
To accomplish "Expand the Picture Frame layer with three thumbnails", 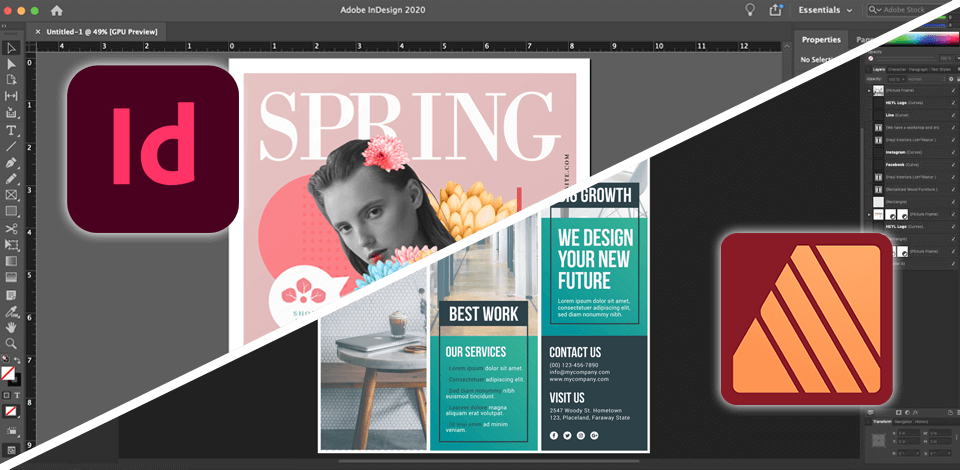I will 869,214.
